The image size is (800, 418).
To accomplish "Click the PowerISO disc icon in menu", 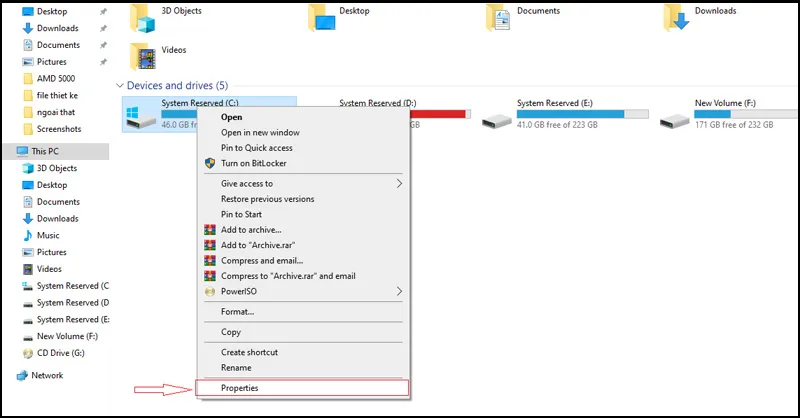I will pyautogui.click(x=210, y=291).
